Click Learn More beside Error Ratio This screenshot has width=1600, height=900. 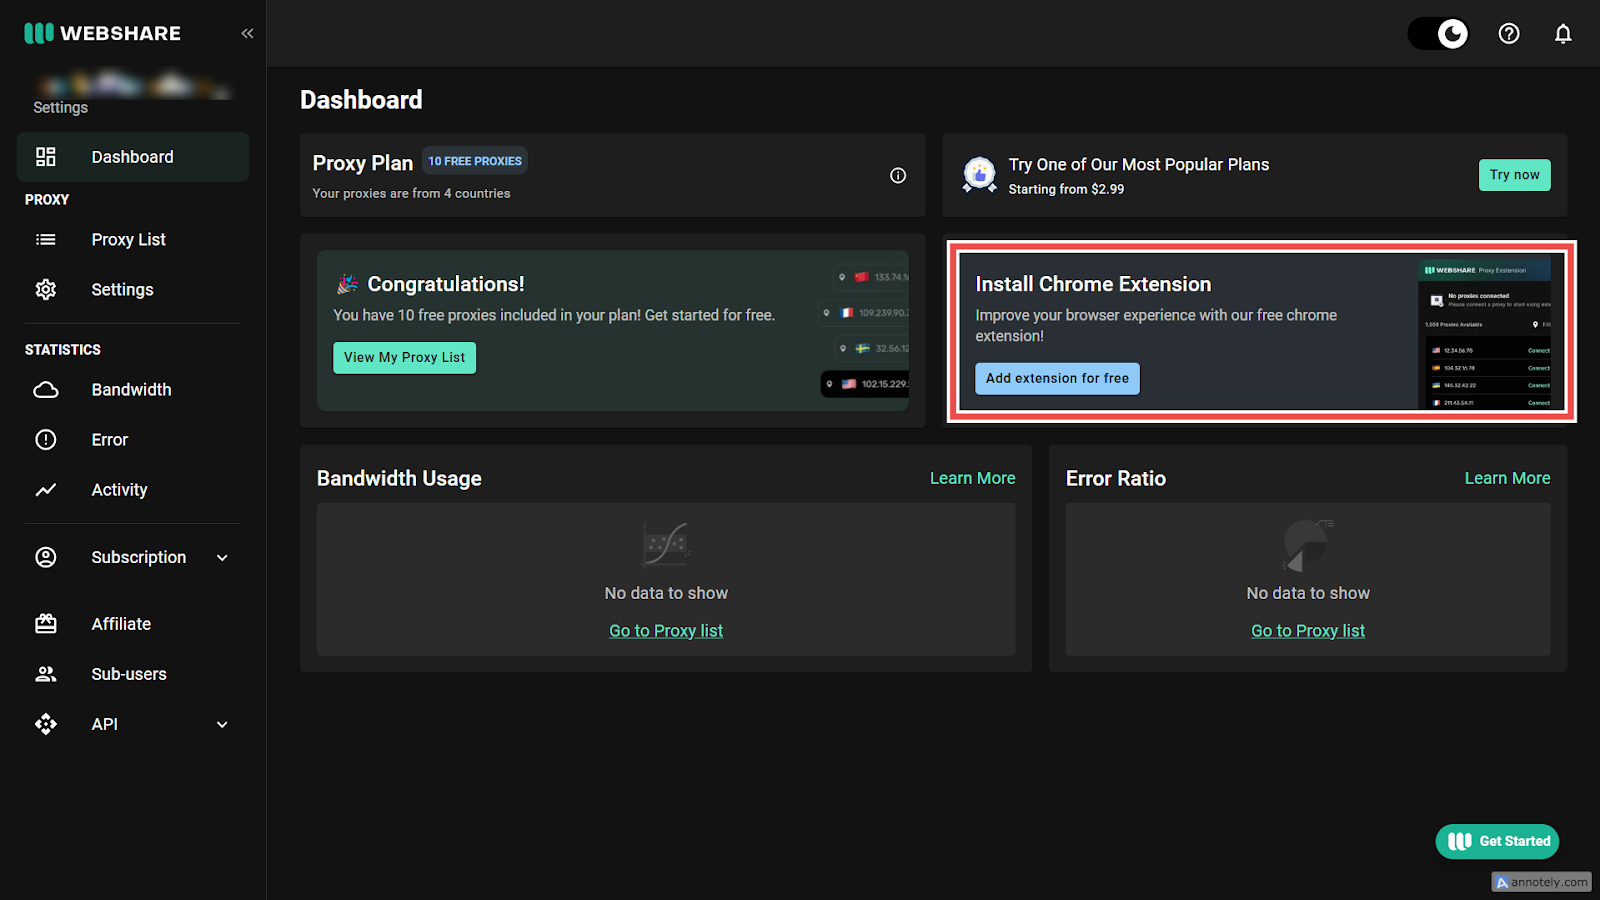[x=1507, y=479]
